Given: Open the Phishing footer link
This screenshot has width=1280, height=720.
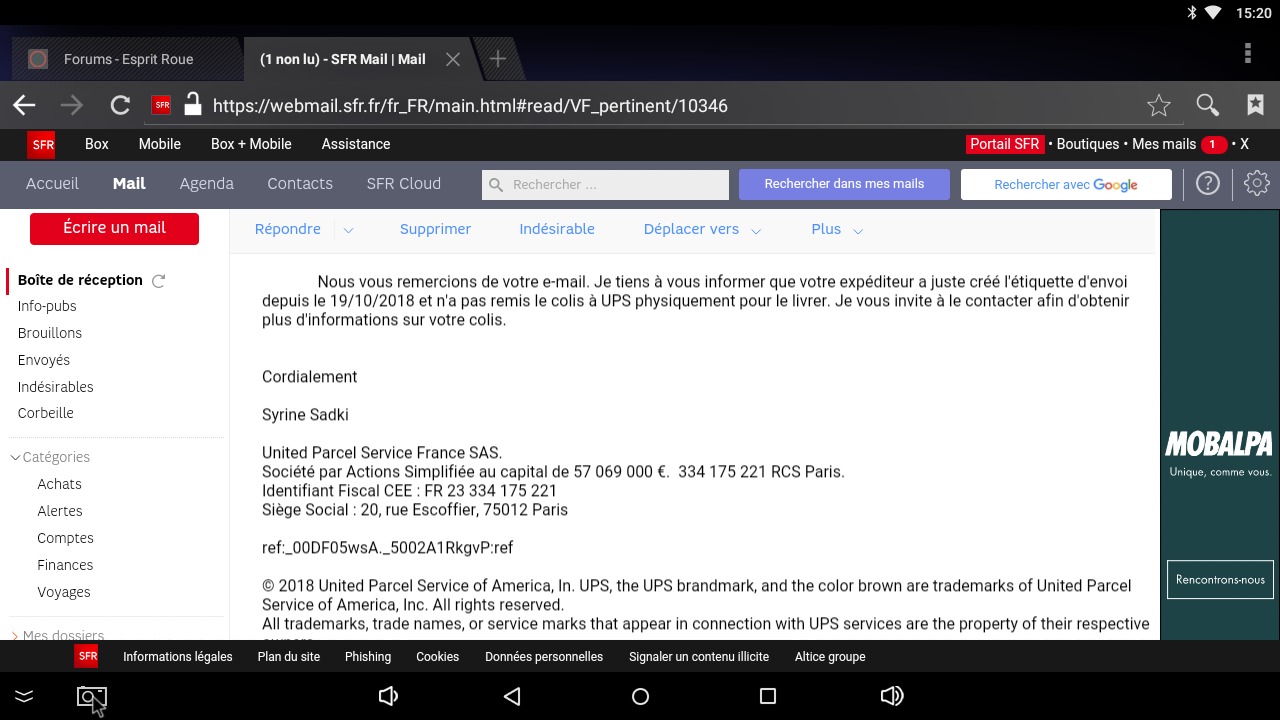Looking at the screenshot, I should pos(368,657).
